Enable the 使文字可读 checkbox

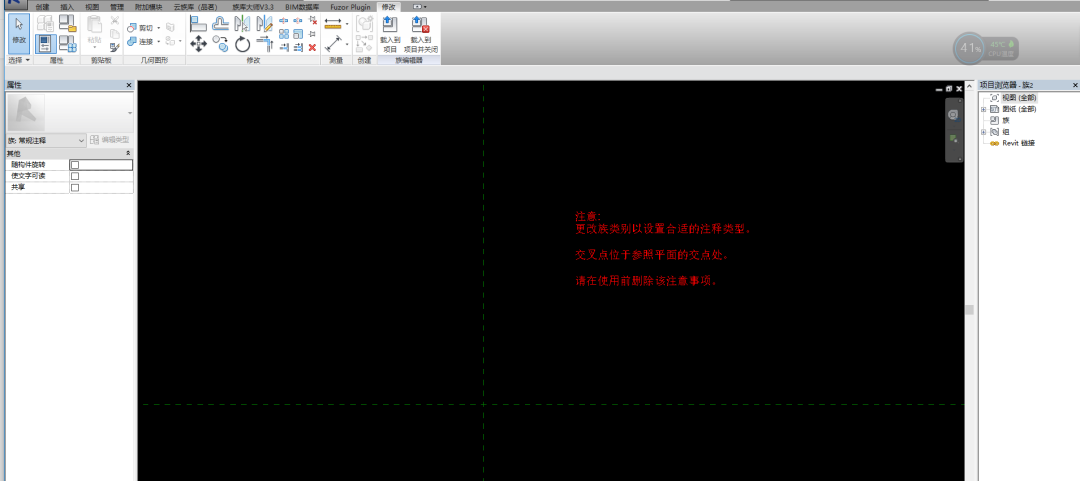coord(75,176)
